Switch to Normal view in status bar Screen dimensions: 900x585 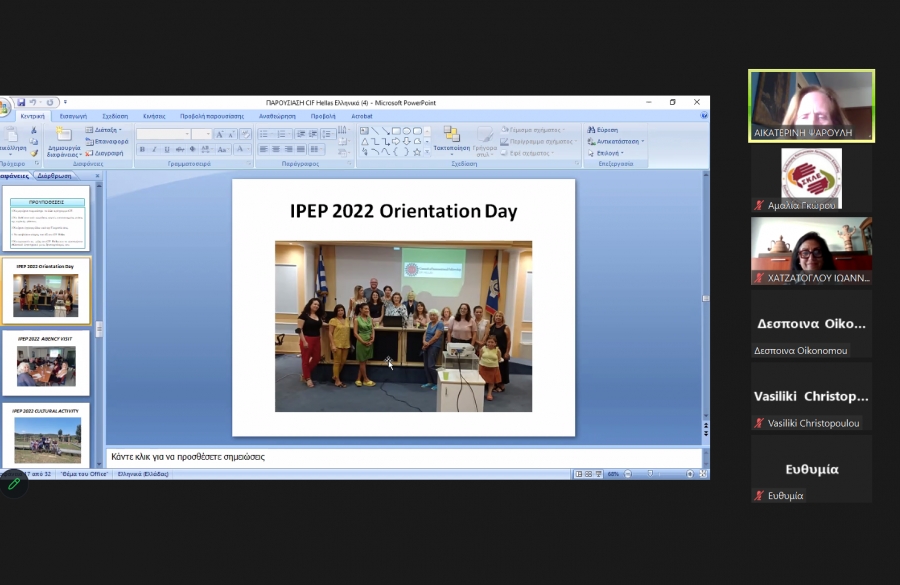pos(579,474)
